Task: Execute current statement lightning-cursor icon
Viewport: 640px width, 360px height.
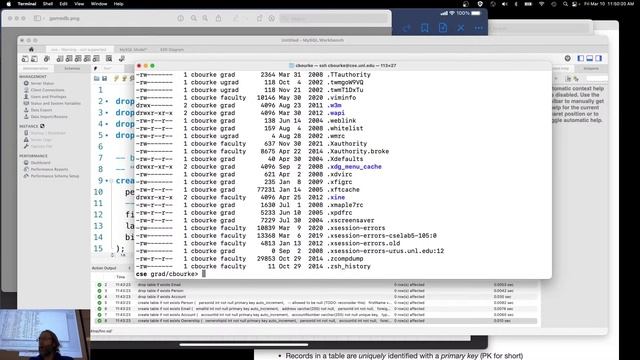Action: [x=124, y=78]
